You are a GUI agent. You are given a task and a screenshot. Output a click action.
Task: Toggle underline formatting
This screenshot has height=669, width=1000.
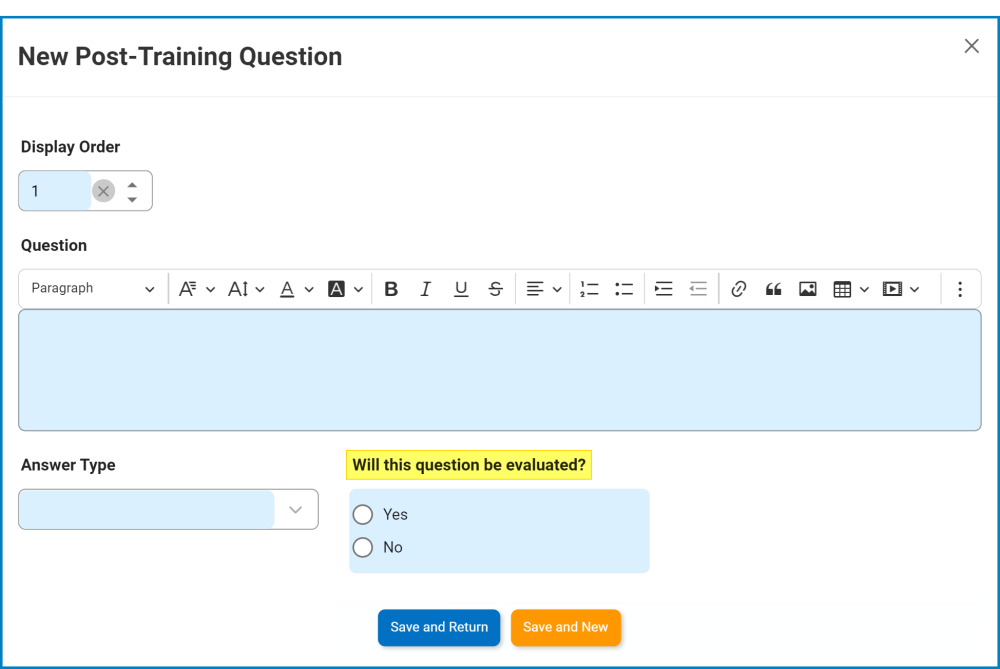(461, 288)
